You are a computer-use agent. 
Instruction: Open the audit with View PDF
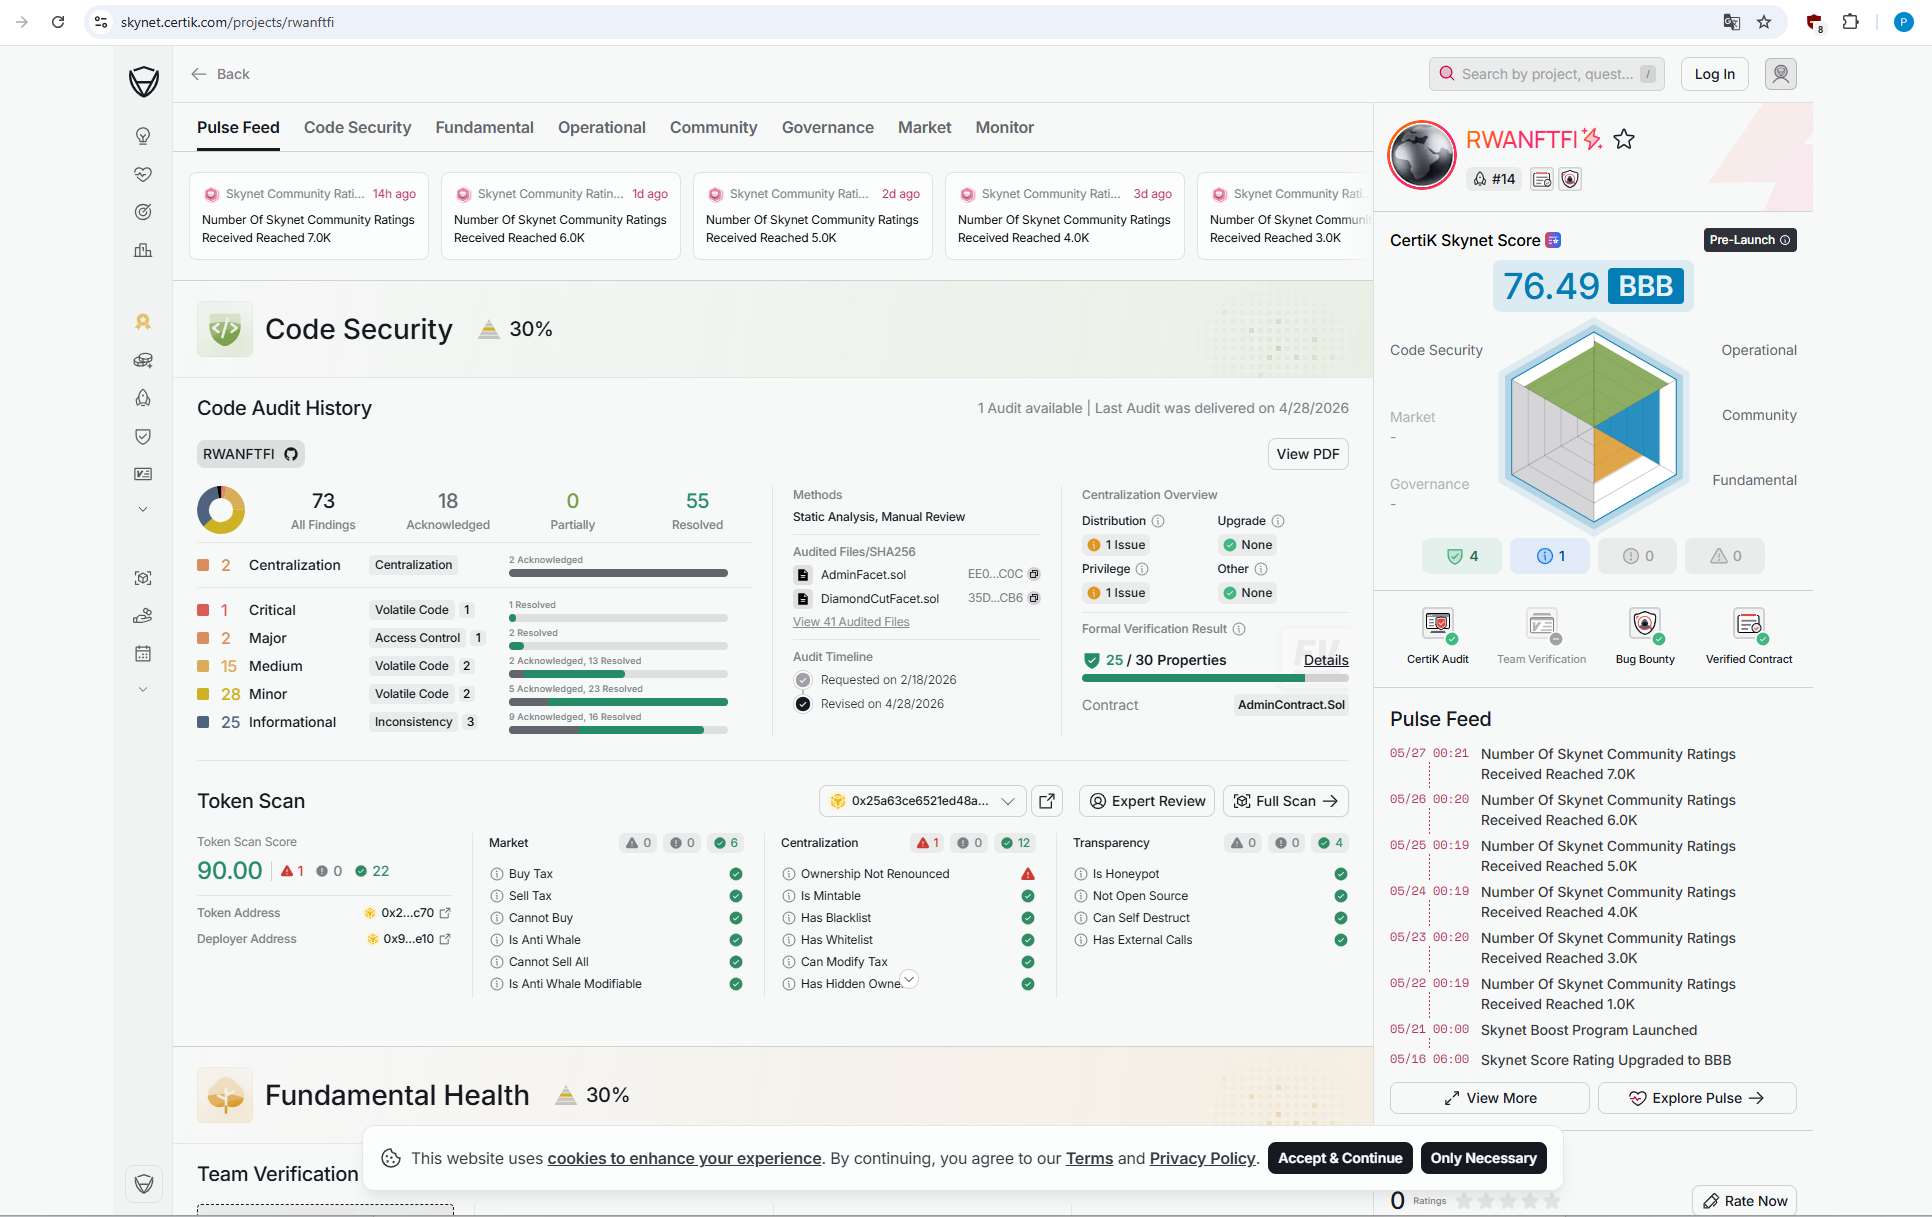1308,454
